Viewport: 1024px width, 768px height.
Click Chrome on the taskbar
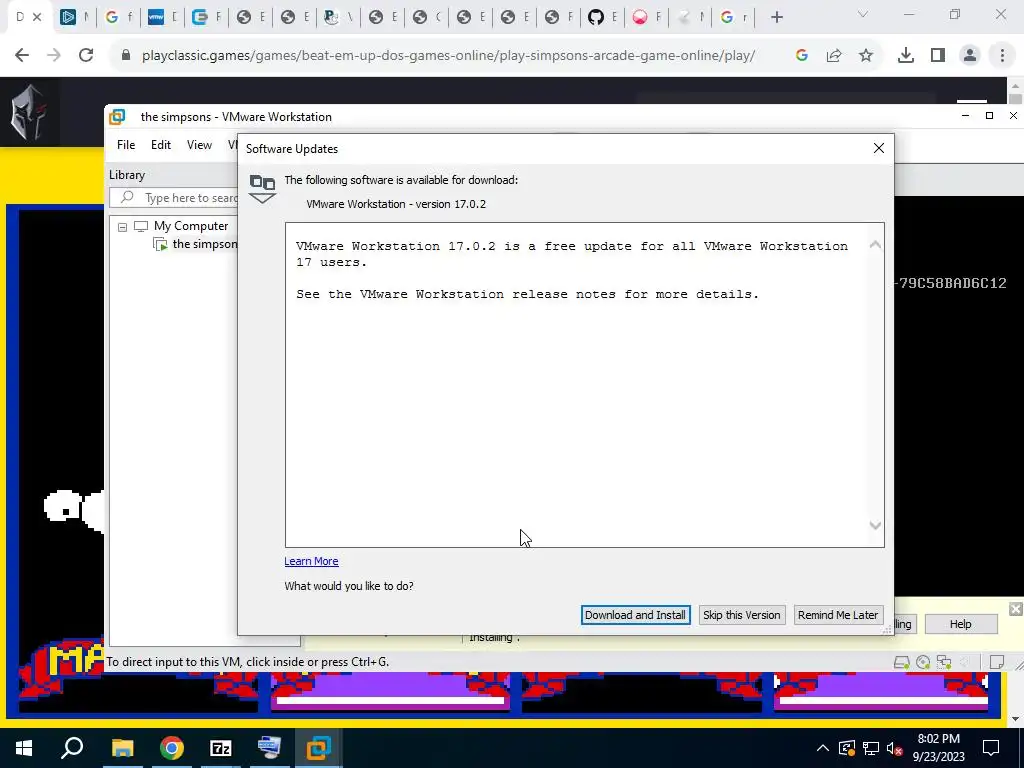pos(171,748)
